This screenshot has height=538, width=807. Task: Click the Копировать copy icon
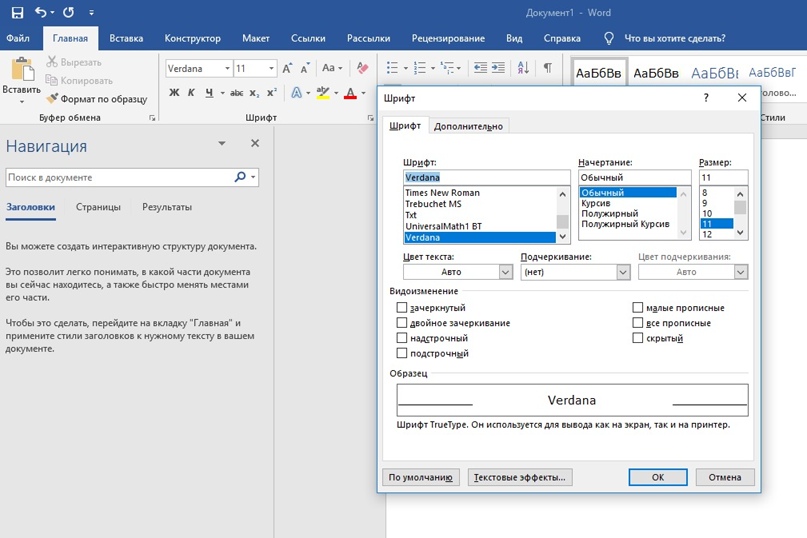coord(51,80)
